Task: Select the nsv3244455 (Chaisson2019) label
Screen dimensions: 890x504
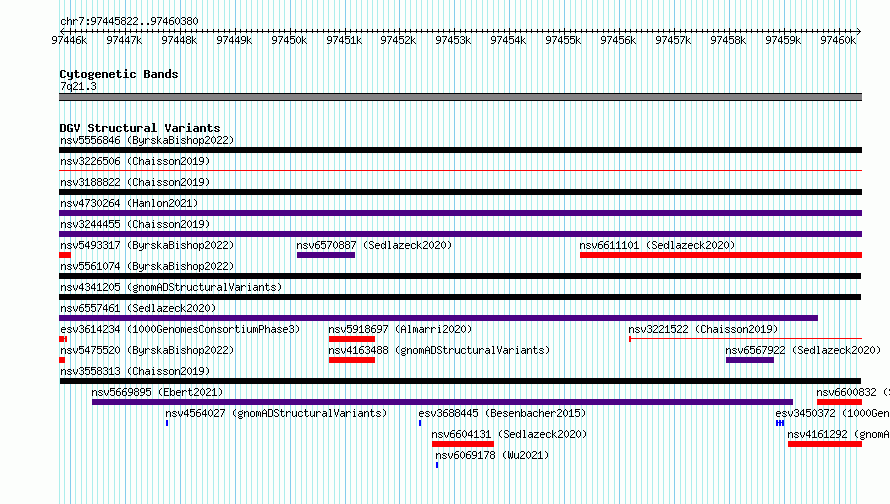Action: pyautogui.click(x=135, y=224)
